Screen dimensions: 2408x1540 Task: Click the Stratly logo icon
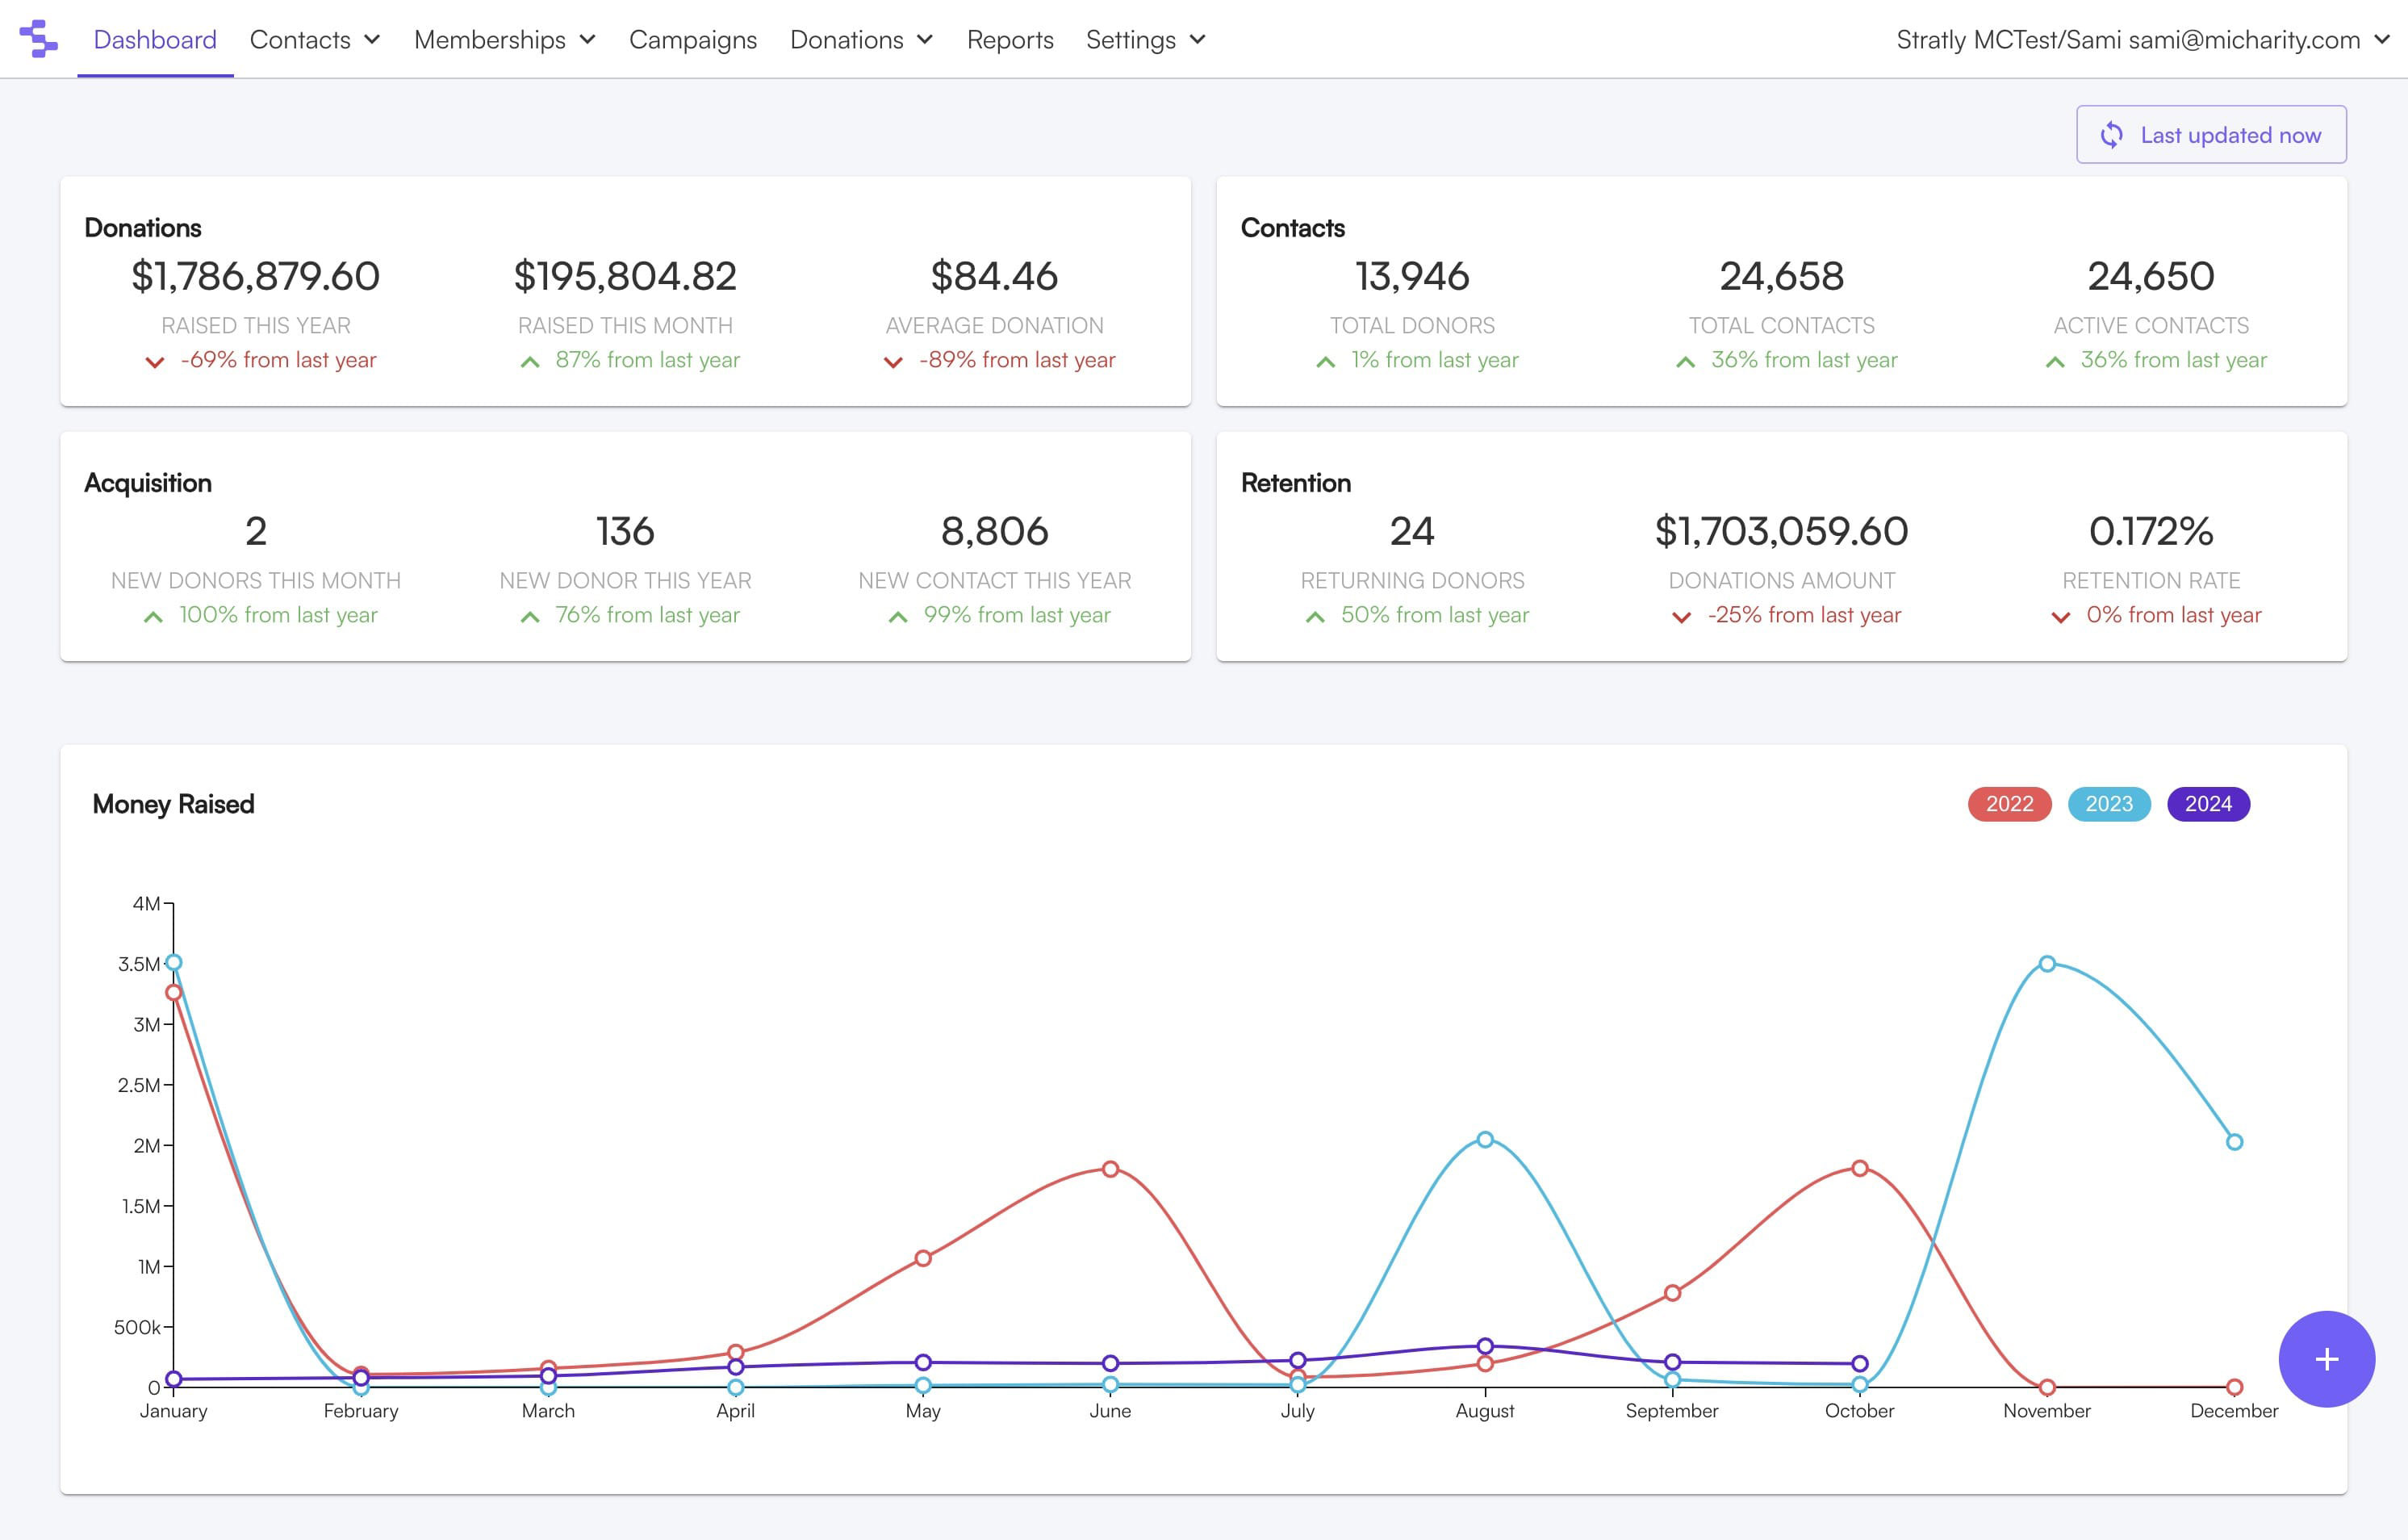[38, 39]
